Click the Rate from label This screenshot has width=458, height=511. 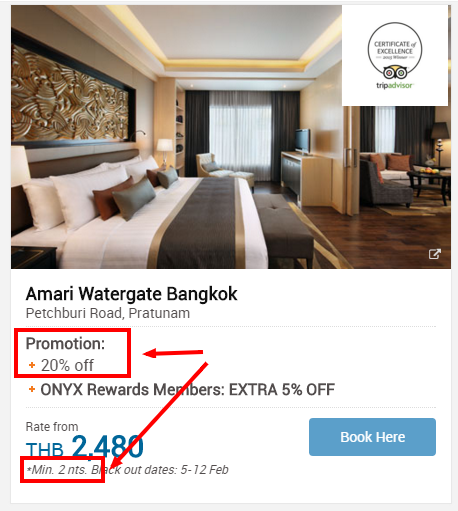(52, 427)
